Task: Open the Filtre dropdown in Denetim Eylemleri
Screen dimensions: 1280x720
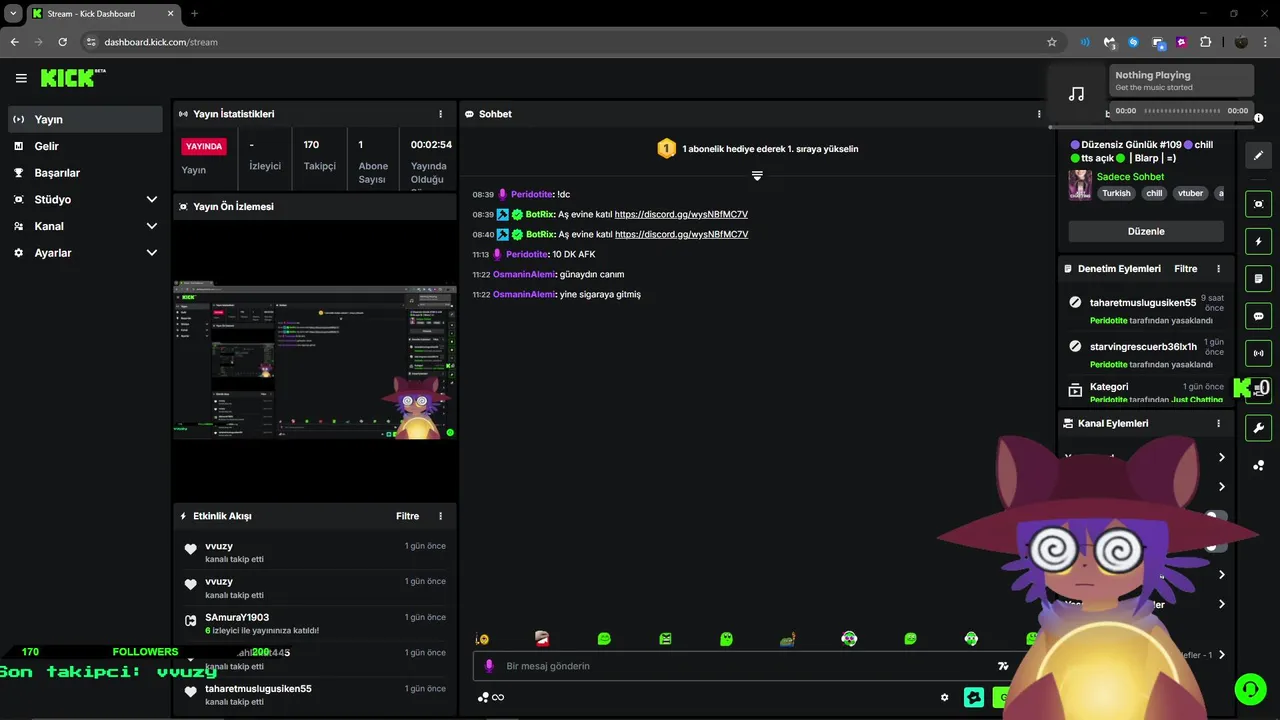Action: (1185, 269)
